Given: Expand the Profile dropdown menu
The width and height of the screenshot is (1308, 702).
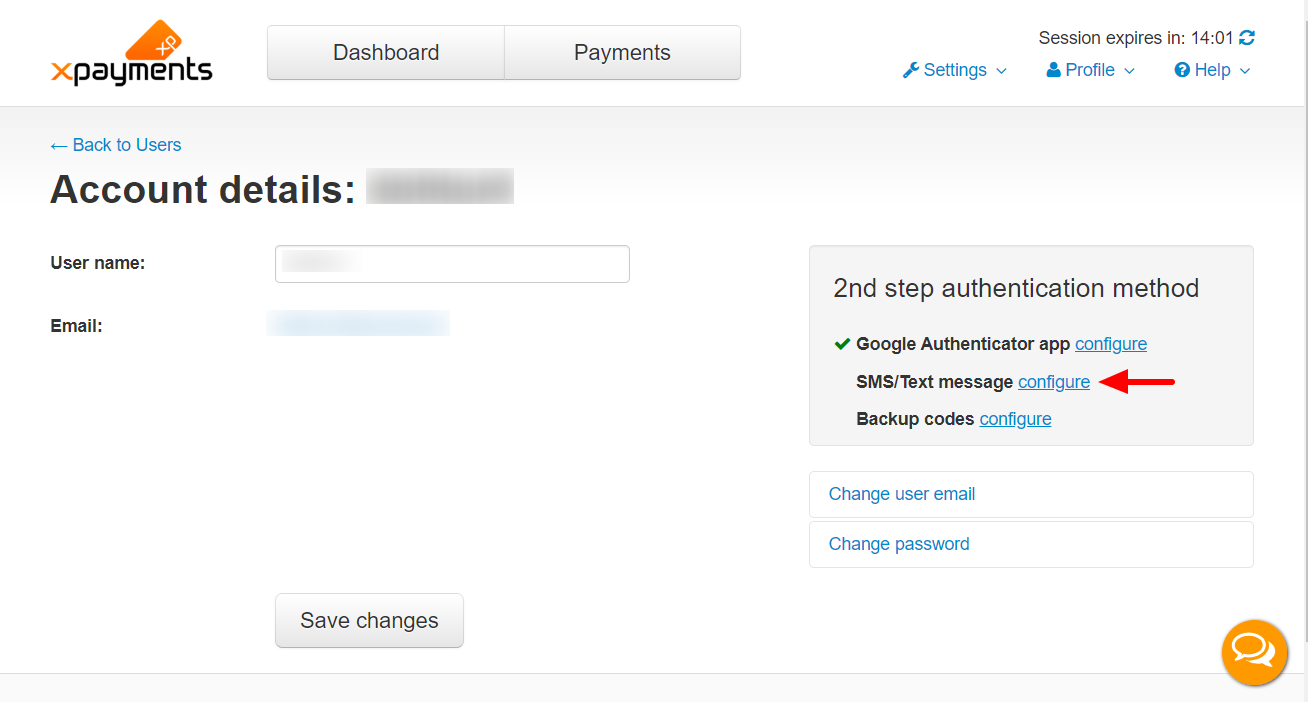Looking at the screenshot, I should coord(1091,70).
